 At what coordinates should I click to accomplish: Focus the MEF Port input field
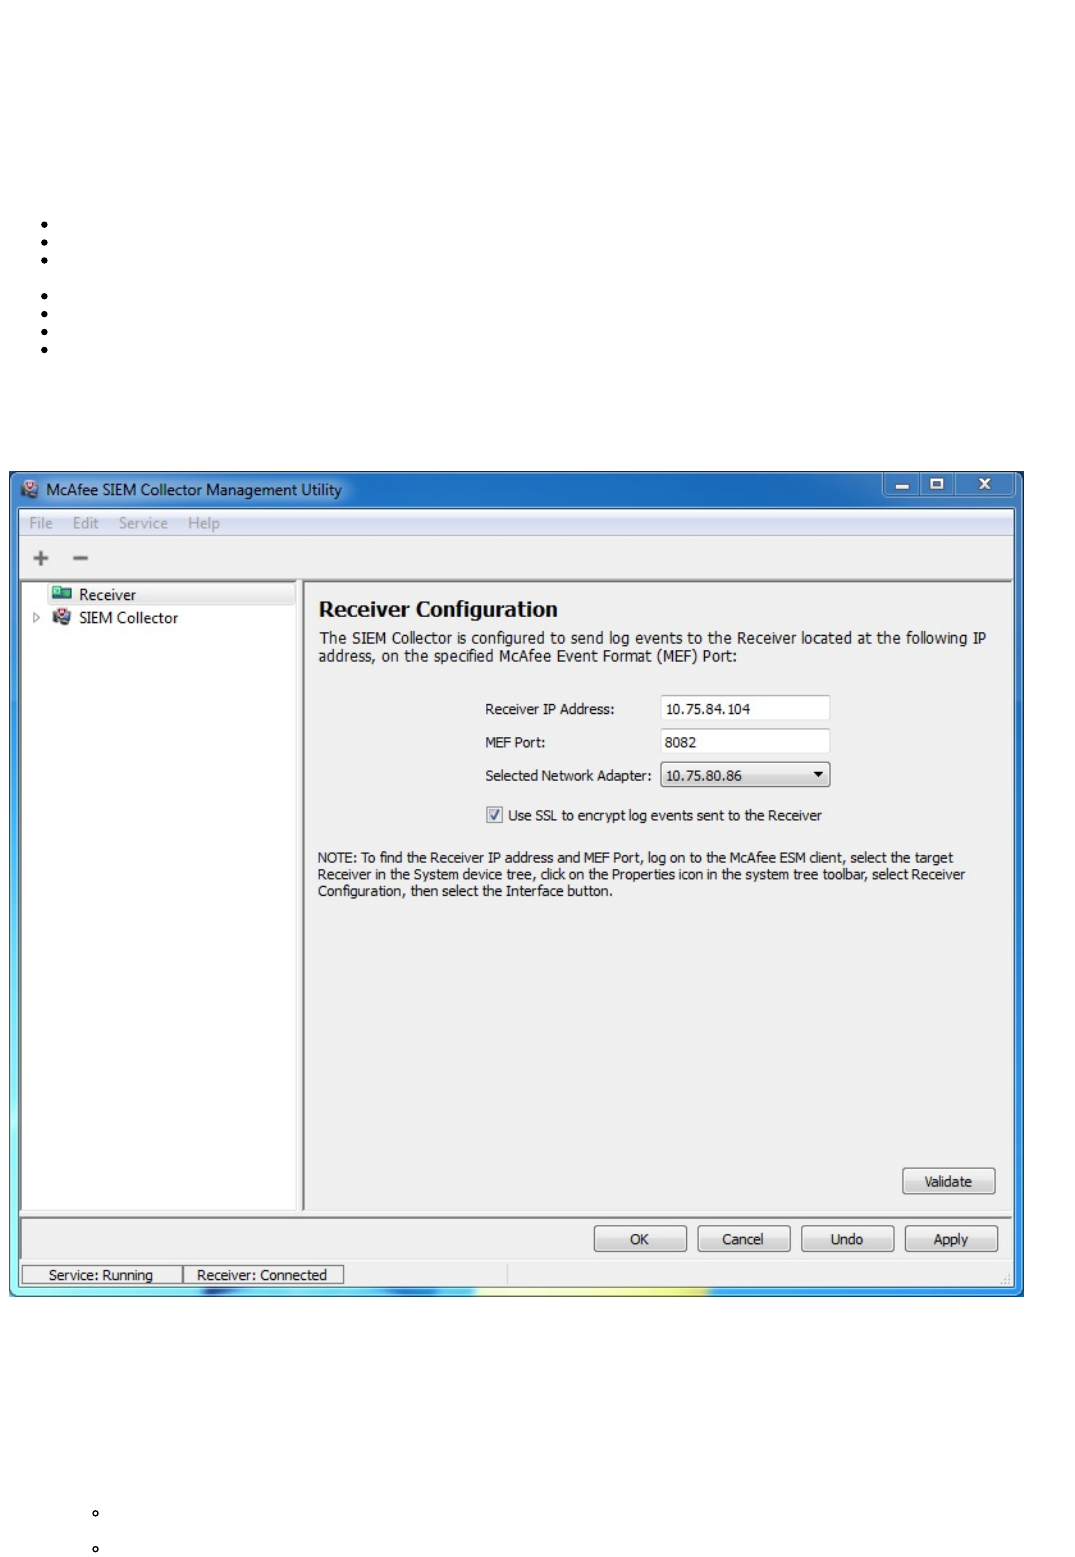pyautogui.click(x=745, y=741)
